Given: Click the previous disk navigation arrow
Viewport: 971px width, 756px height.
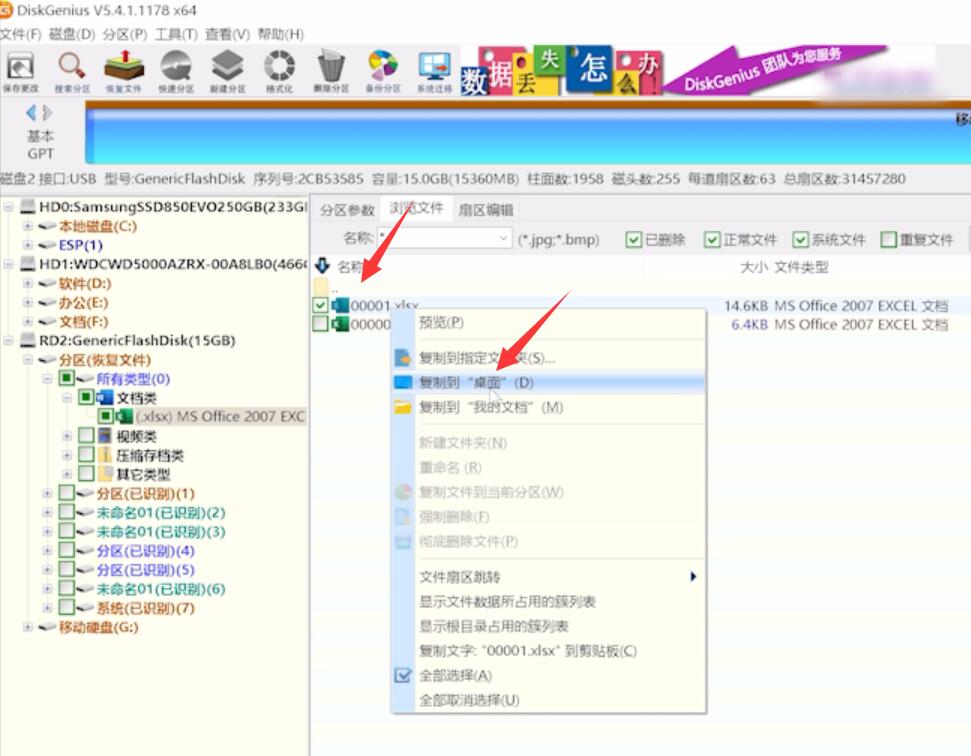Looking at the screenshot, I should point(30,113).
